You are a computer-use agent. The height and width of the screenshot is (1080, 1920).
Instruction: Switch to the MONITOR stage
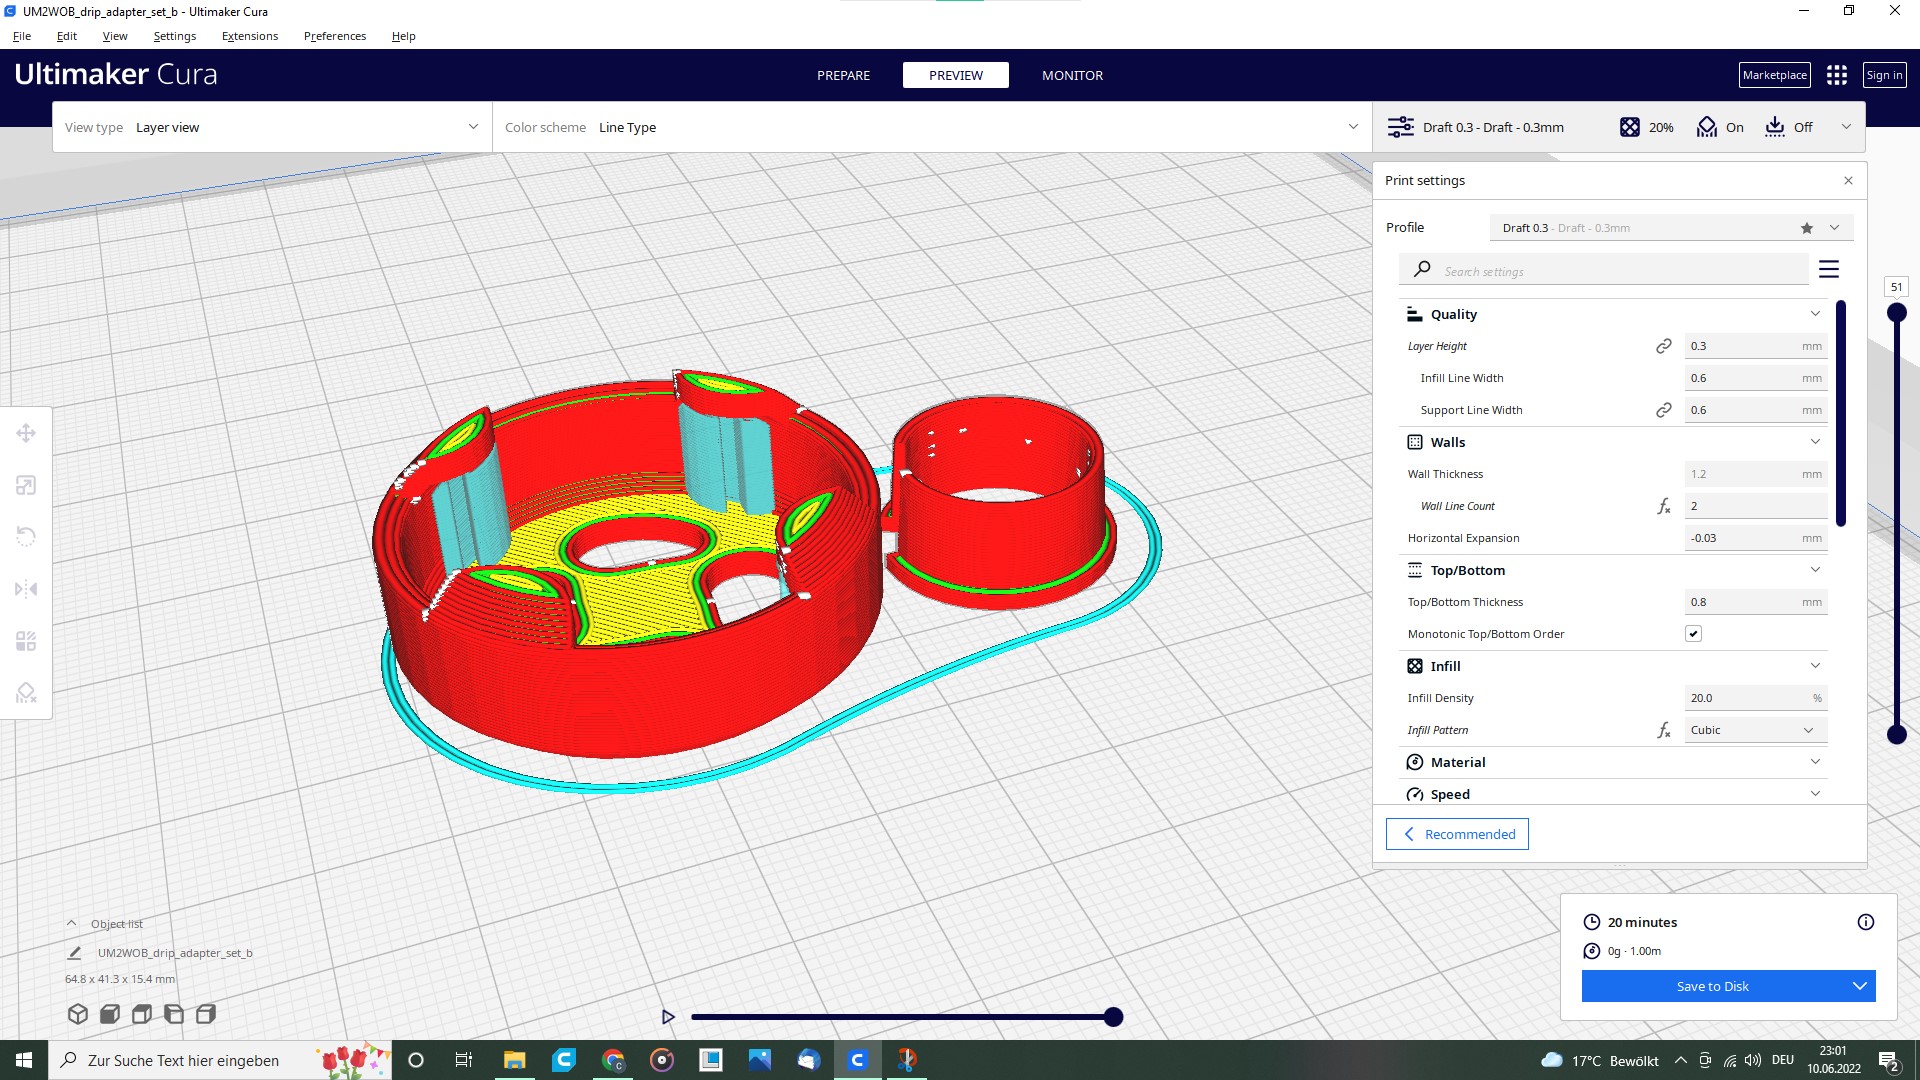[x=1072, y=75]
